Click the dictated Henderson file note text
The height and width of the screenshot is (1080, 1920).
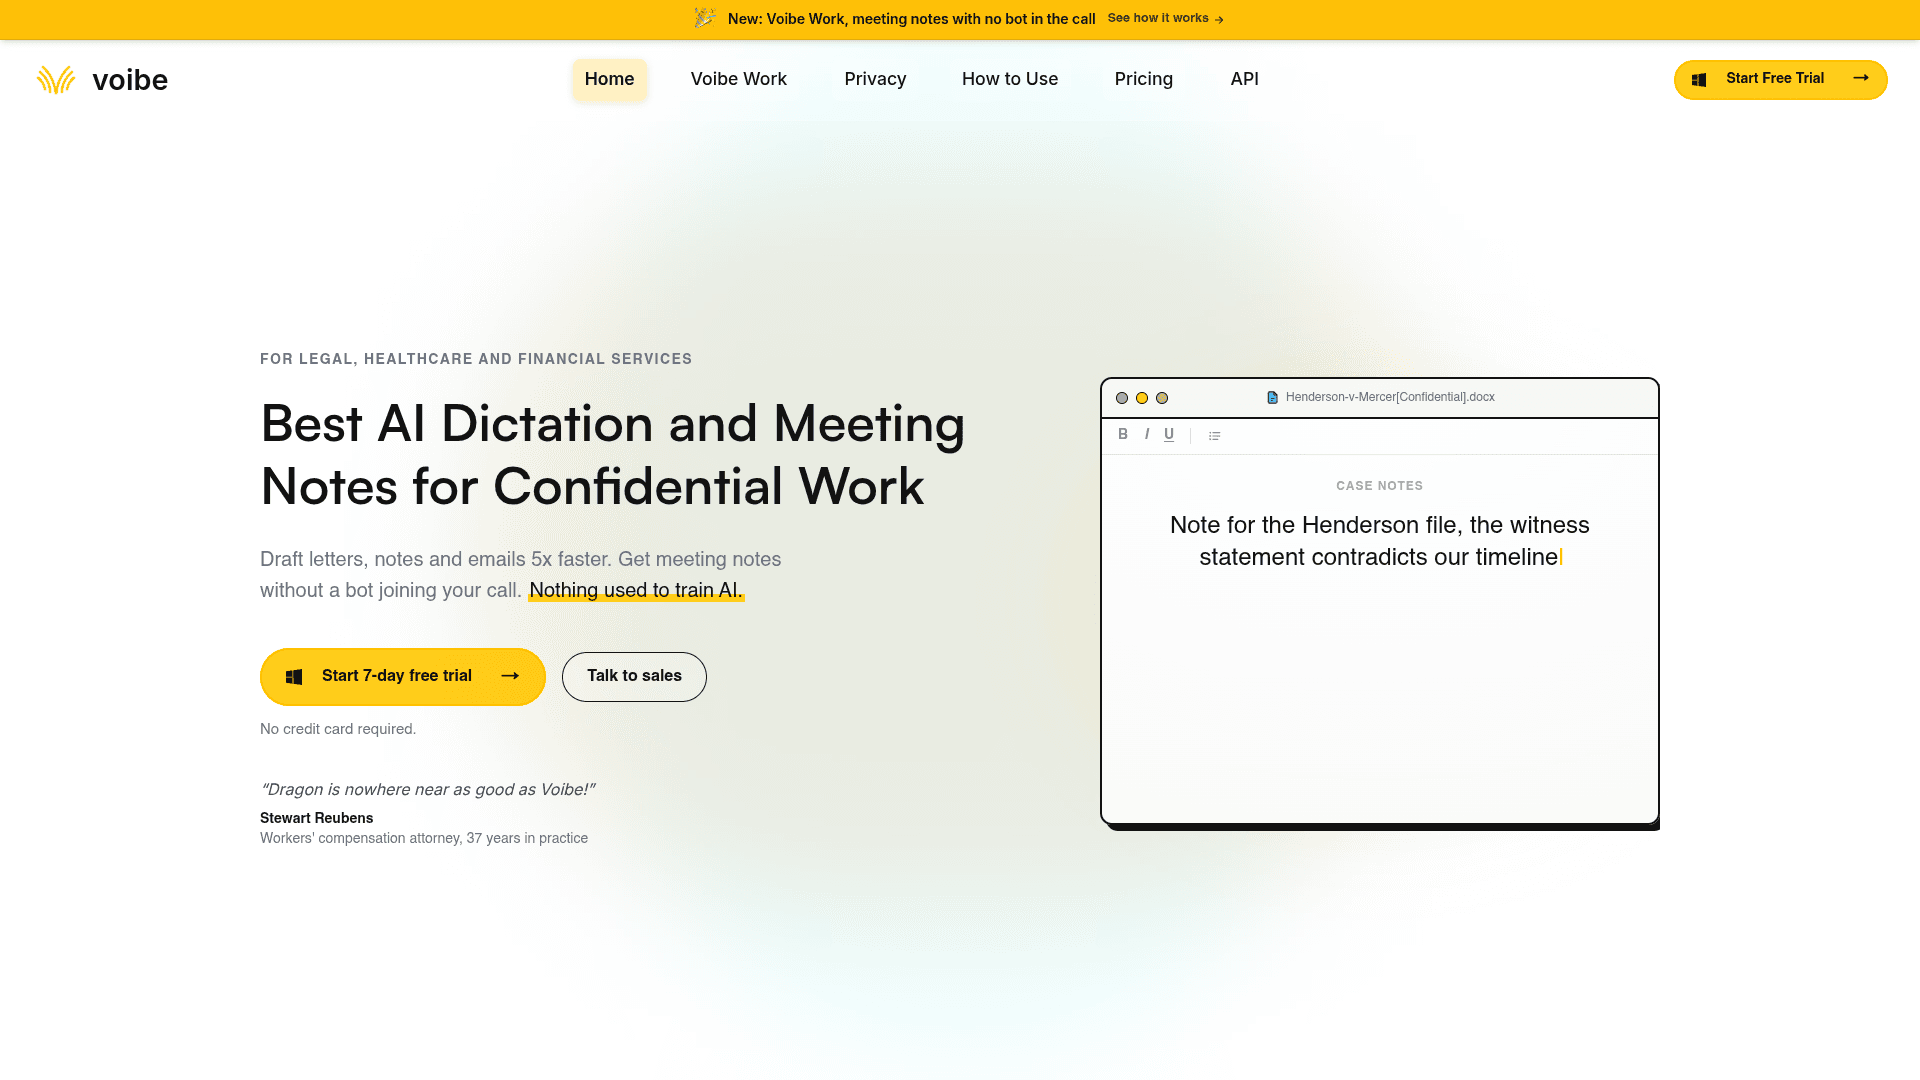point(1379,541)
